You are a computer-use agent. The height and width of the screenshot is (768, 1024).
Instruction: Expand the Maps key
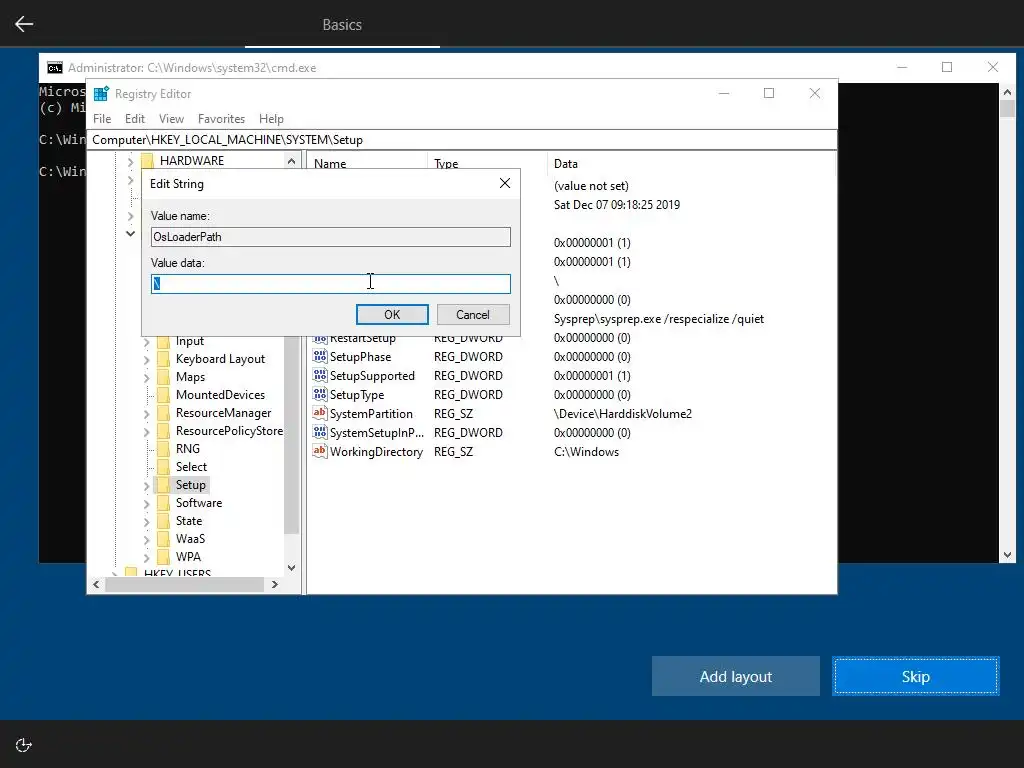146,377
